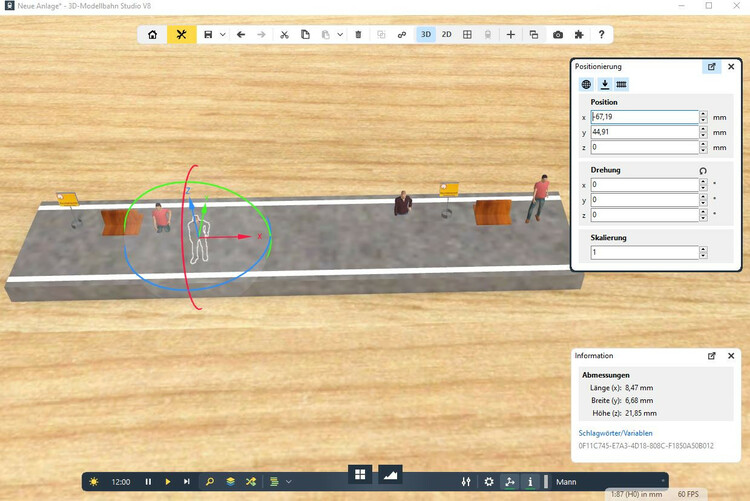Expand the save options dropdown arrow
Viewport: 750px width, 501px height.
(x=223, y=34)
